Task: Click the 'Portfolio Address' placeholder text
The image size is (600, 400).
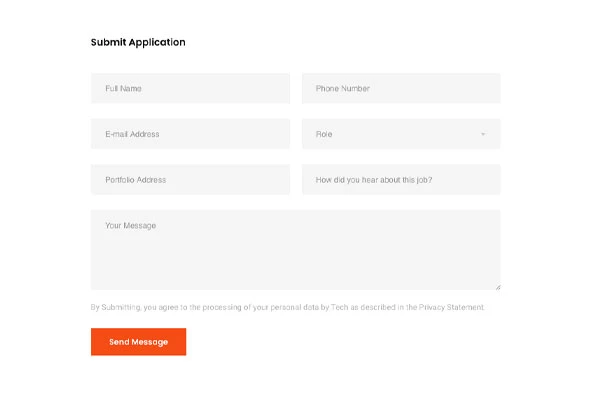Action: tap(135, 180)
